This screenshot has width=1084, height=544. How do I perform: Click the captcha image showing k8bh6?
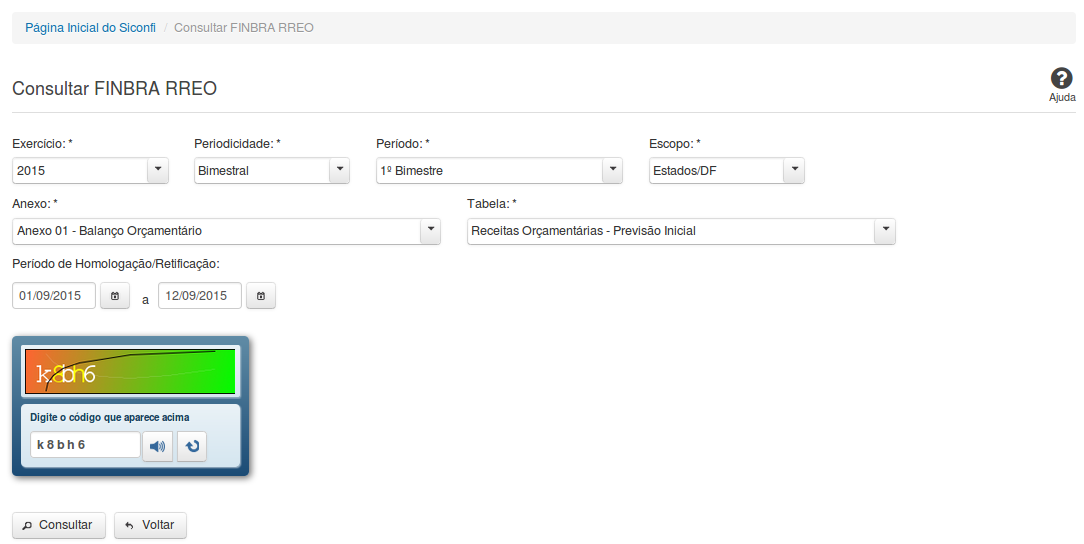pos(130,371)
